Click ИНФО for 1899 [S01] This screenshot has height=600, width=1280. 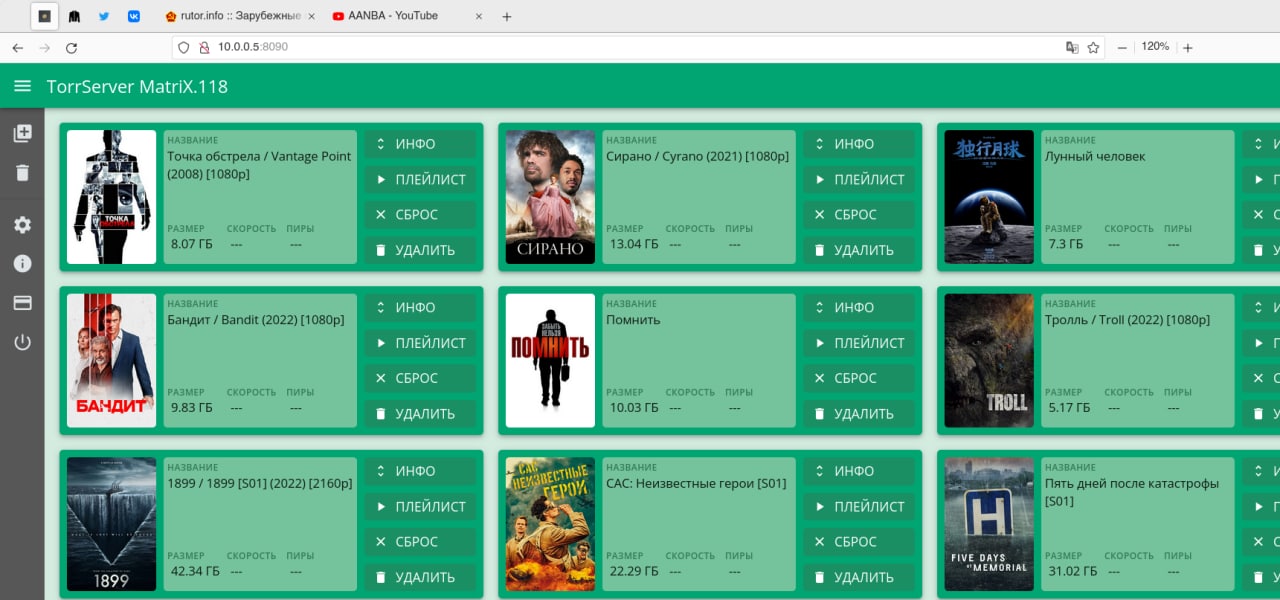click(x=419, y=471)
